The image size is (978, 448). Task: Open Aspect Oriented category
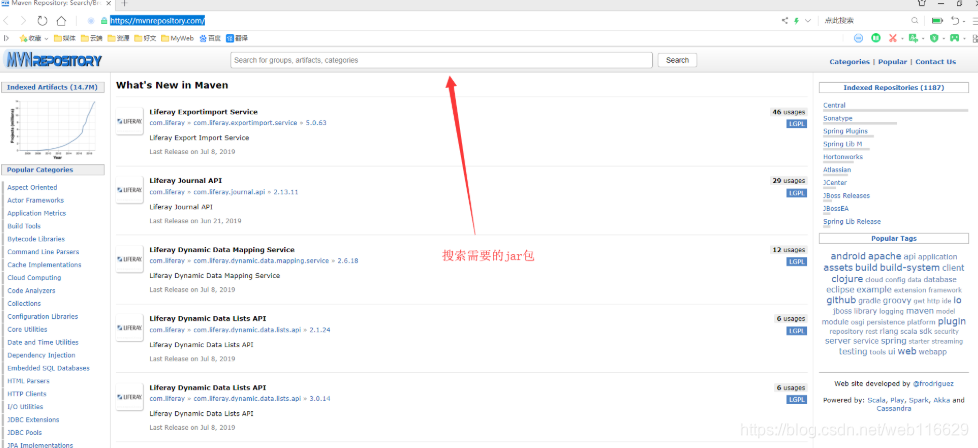[32, 187]
